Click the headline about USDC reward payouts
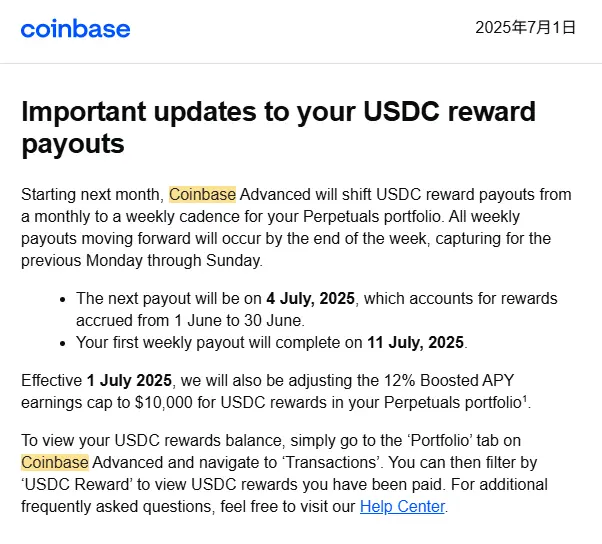602x544 pixels. (278, 127)
